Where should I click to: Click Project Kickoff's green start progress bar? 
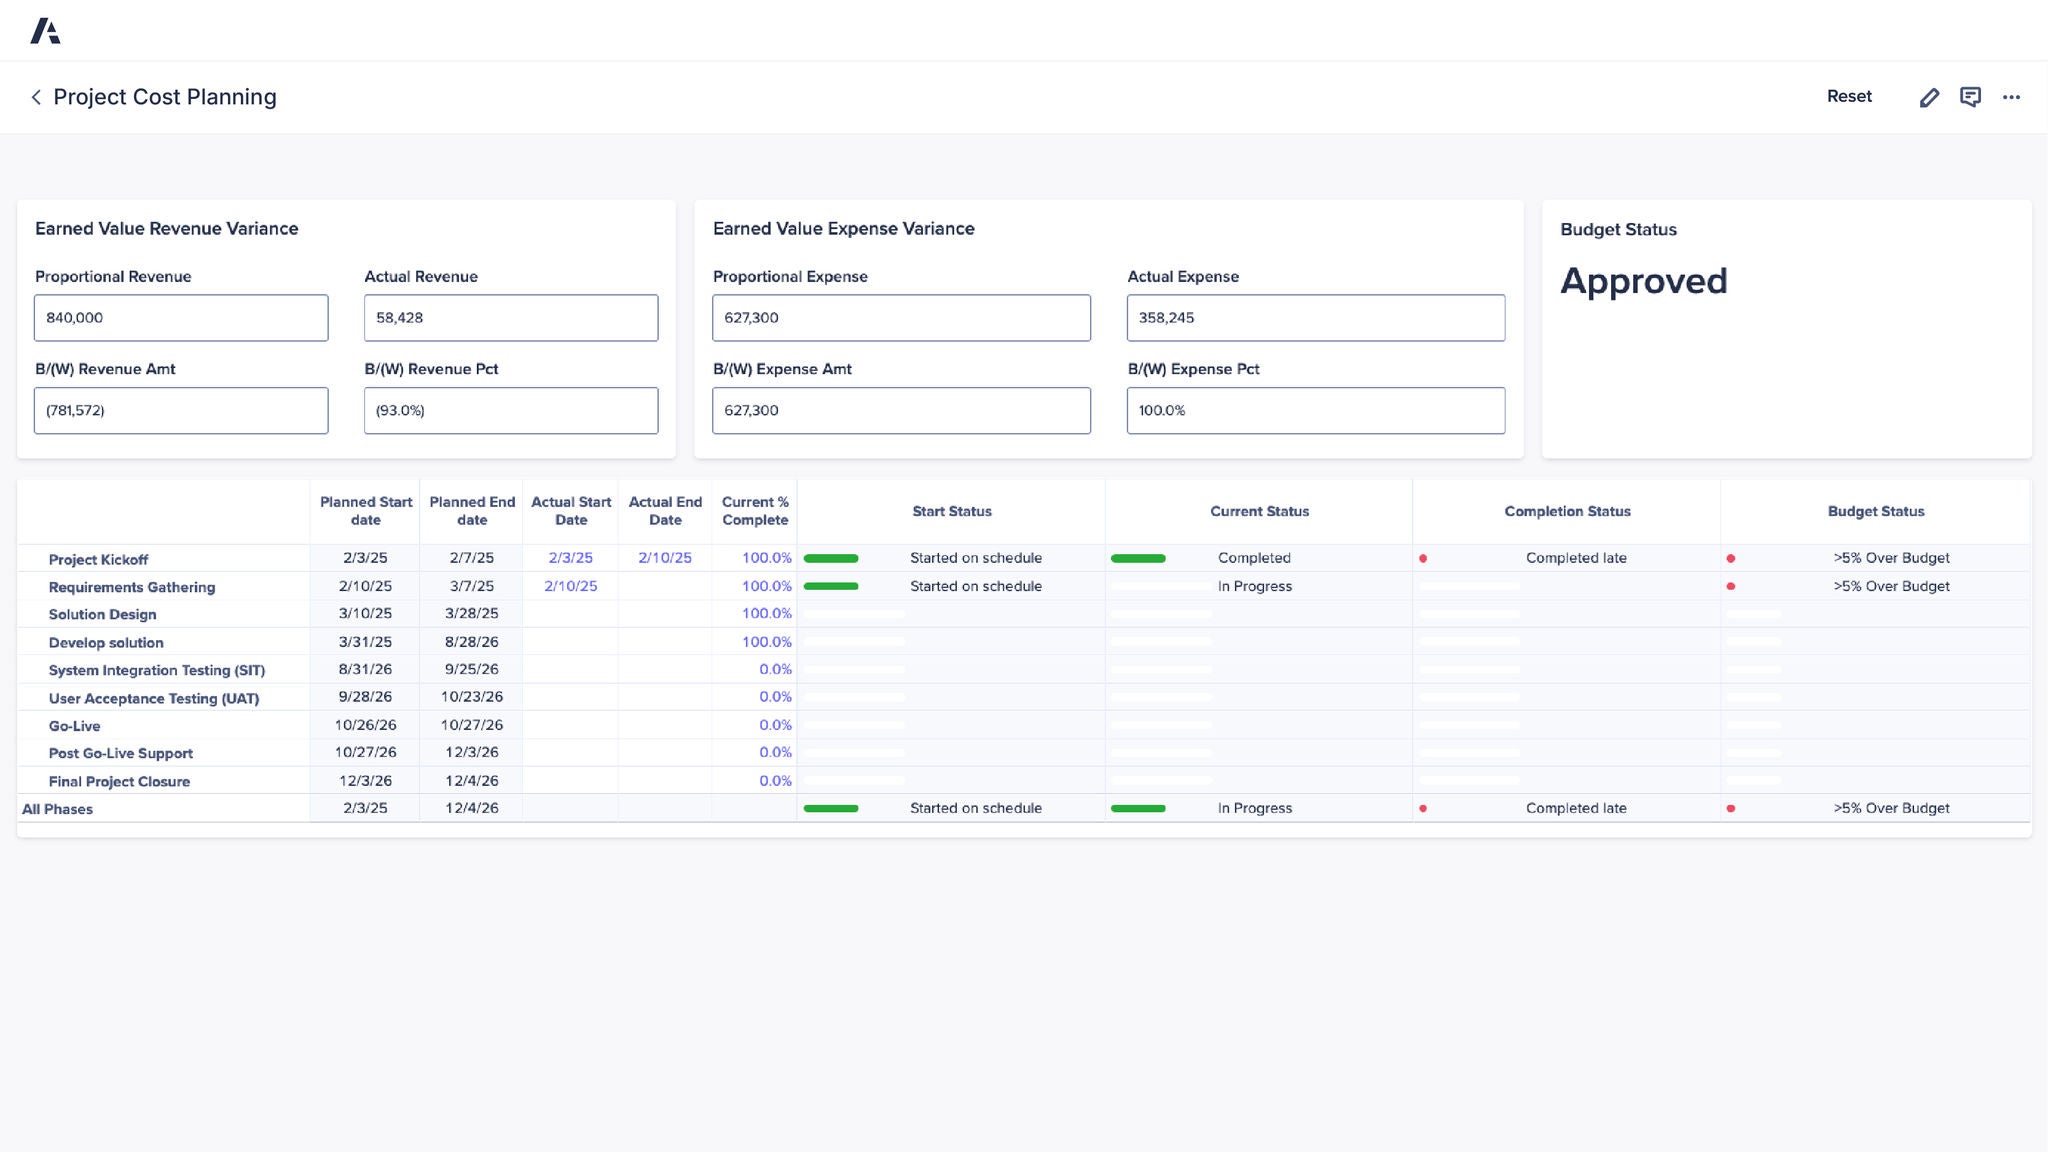pyautogui.click(x=831, y=558)
